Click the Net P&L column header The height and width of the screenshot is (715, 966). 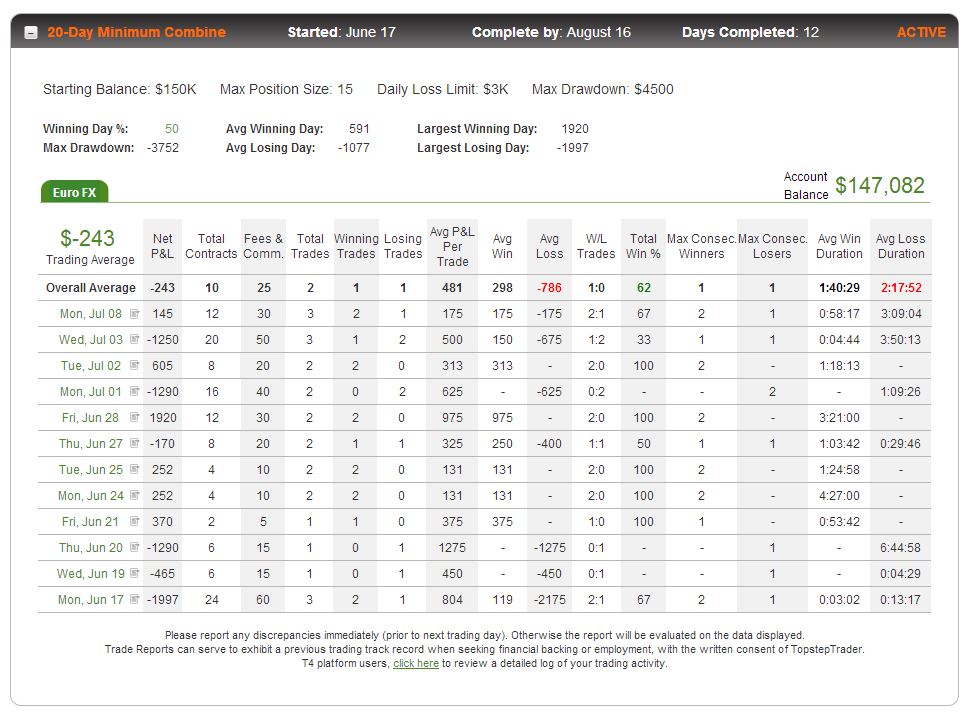(163, 246)
